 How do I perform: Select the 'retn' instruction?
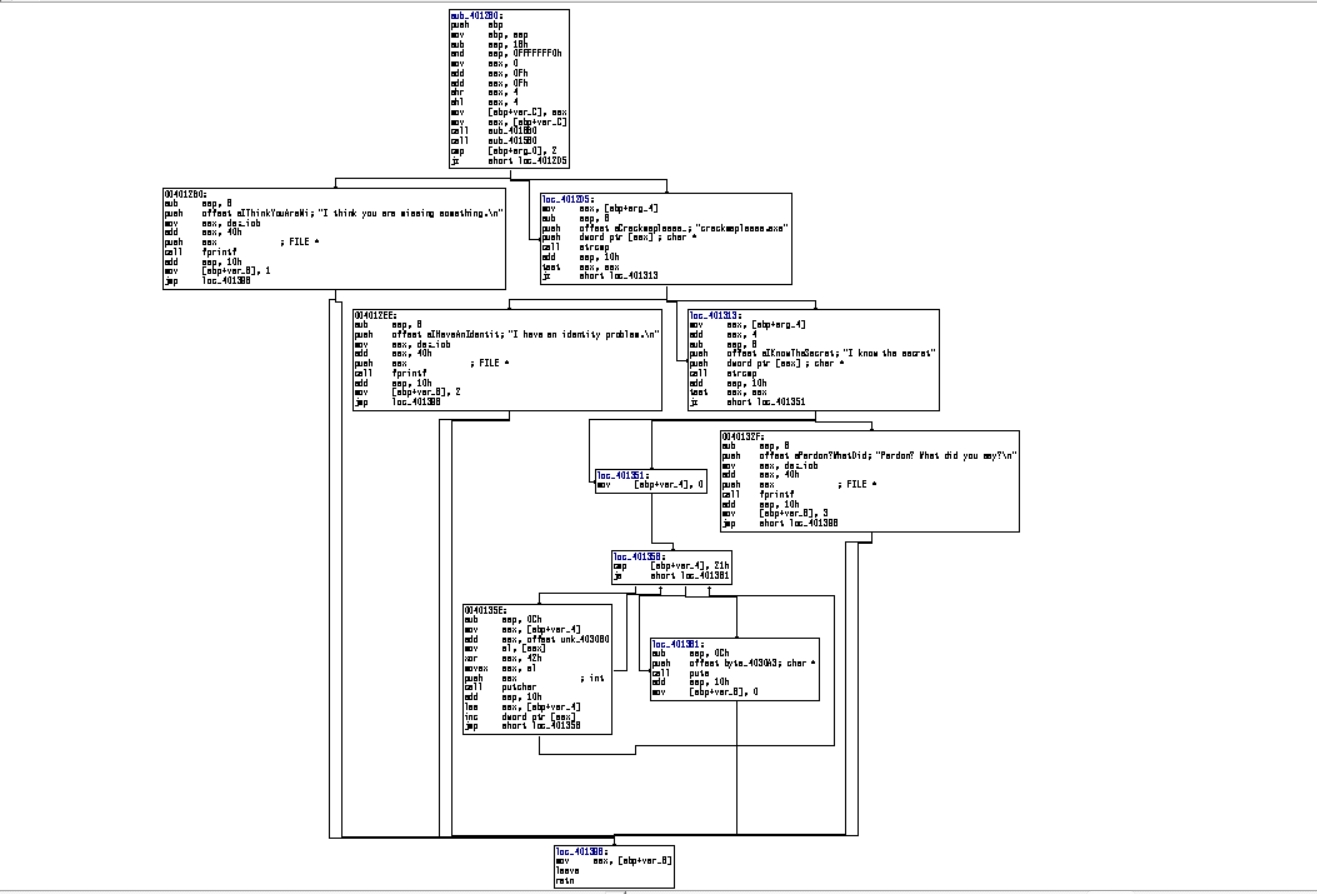click(x=566, y=880)
